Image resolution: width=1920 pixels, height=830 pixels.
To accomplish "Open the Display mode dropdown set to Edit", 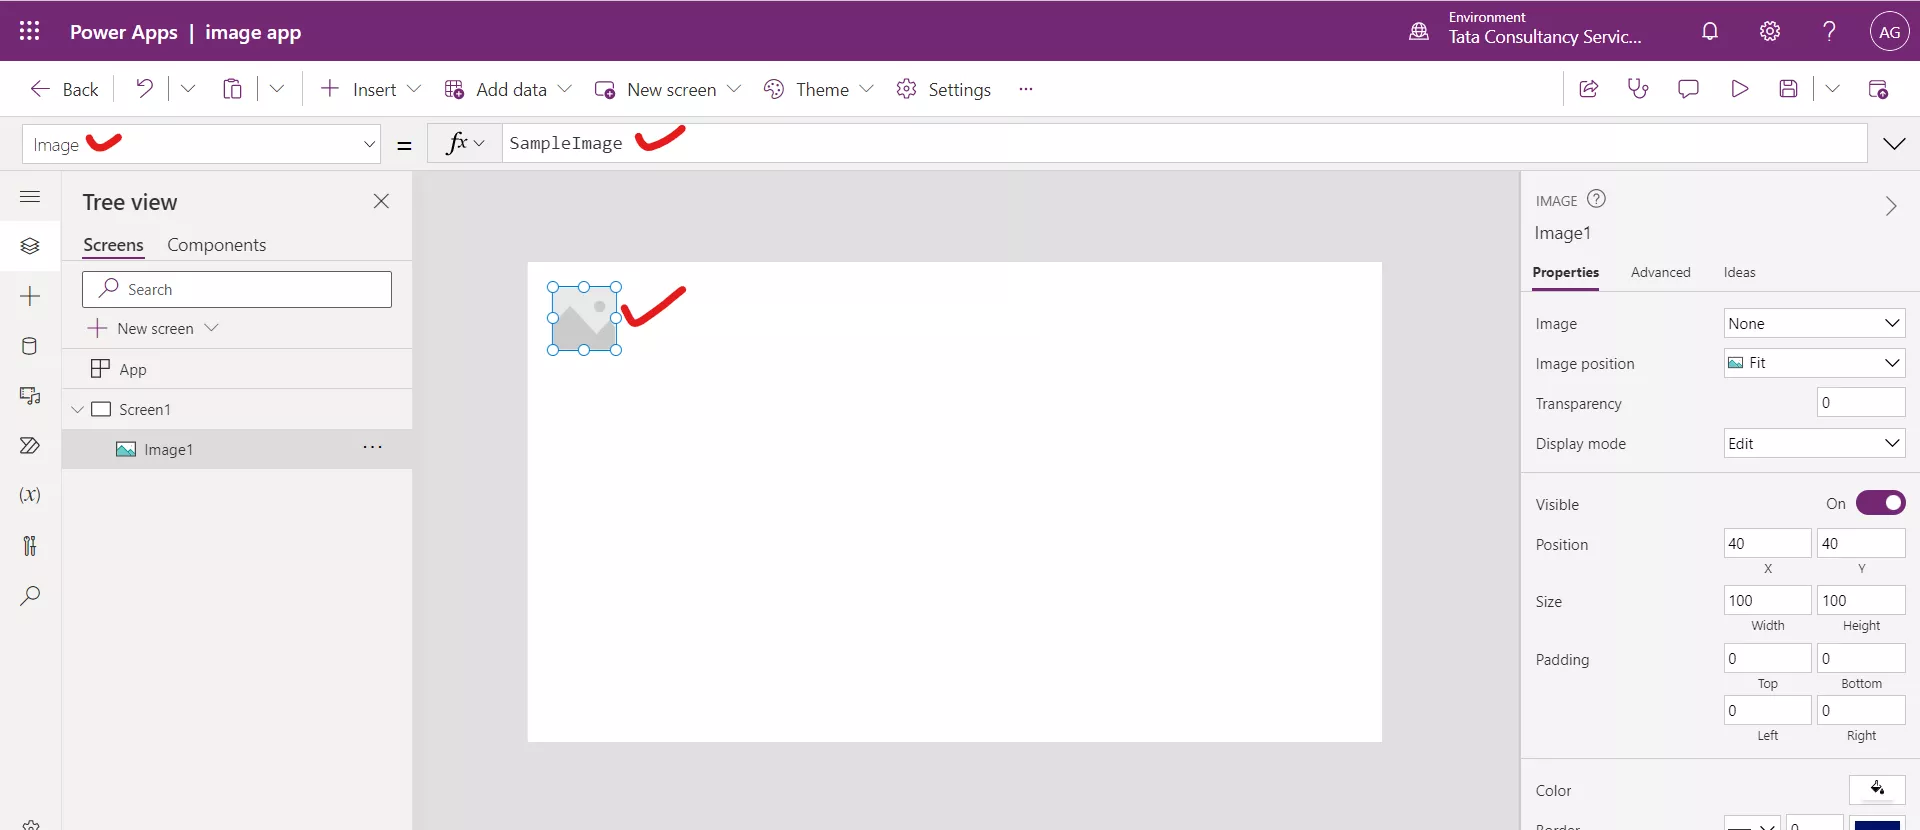I will pos(1814,443).
